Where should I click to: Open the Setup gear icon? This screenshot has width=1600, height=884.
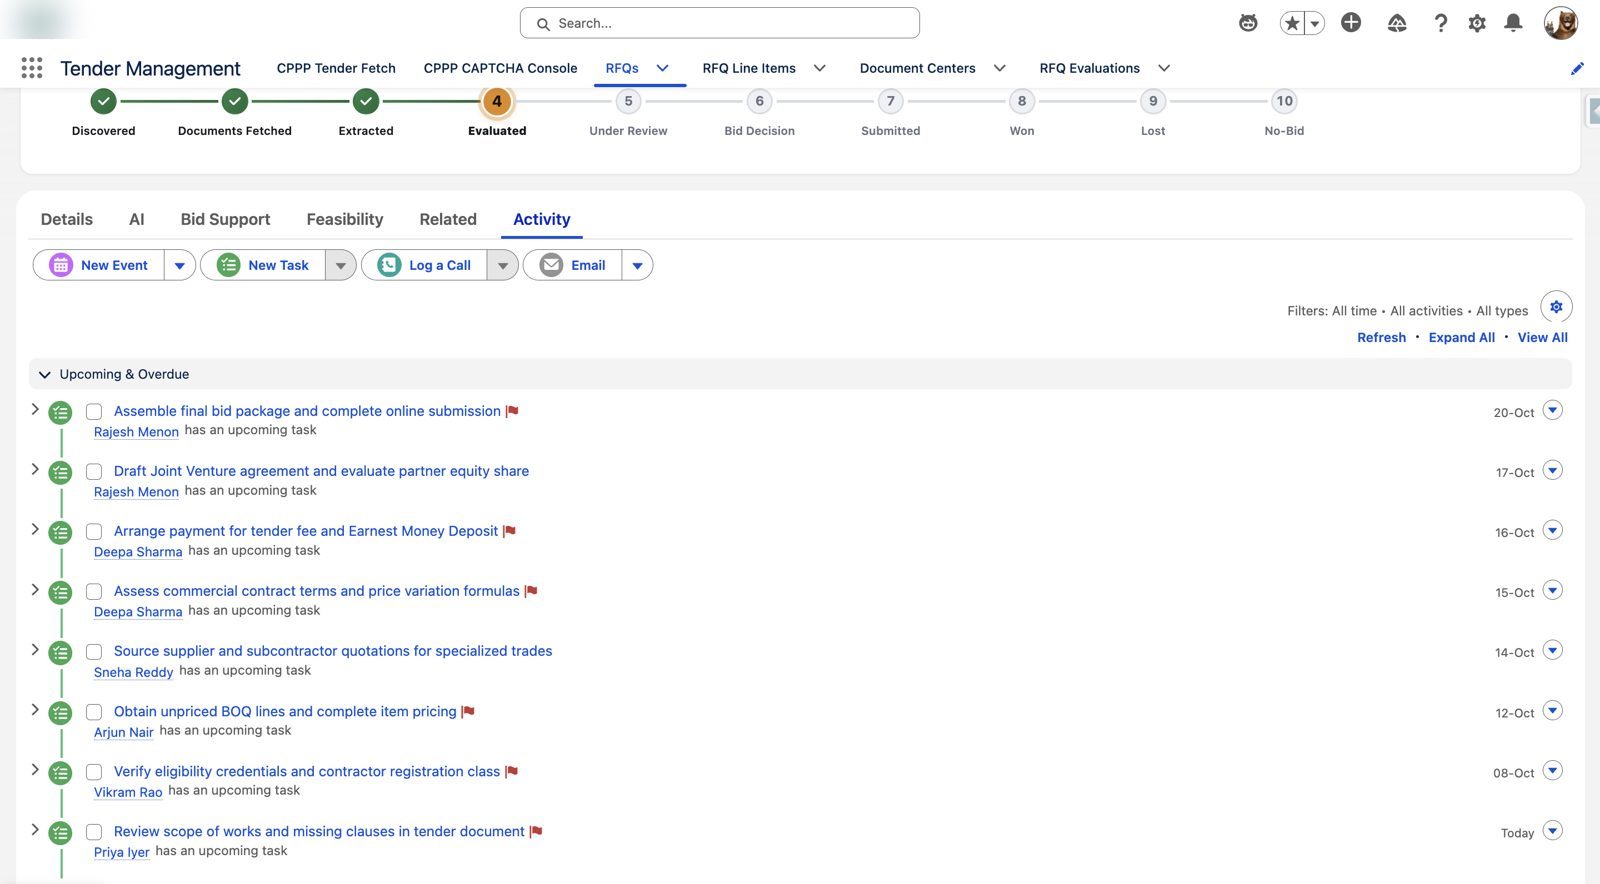(1477, 23)
